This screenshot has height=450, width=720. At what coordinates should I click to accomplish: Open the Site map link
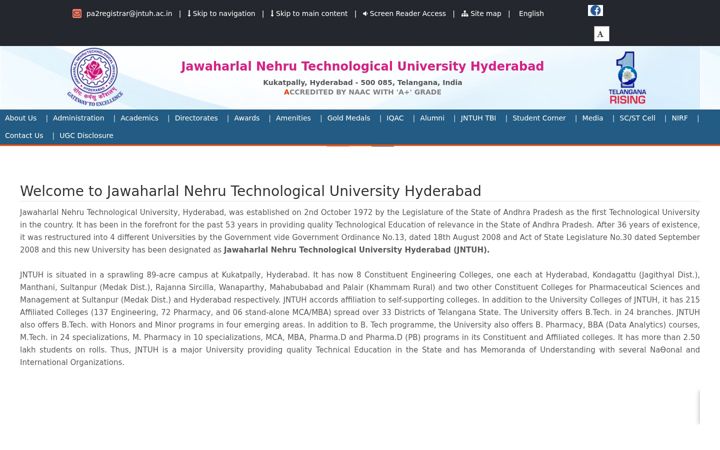(x=481, y=14)
